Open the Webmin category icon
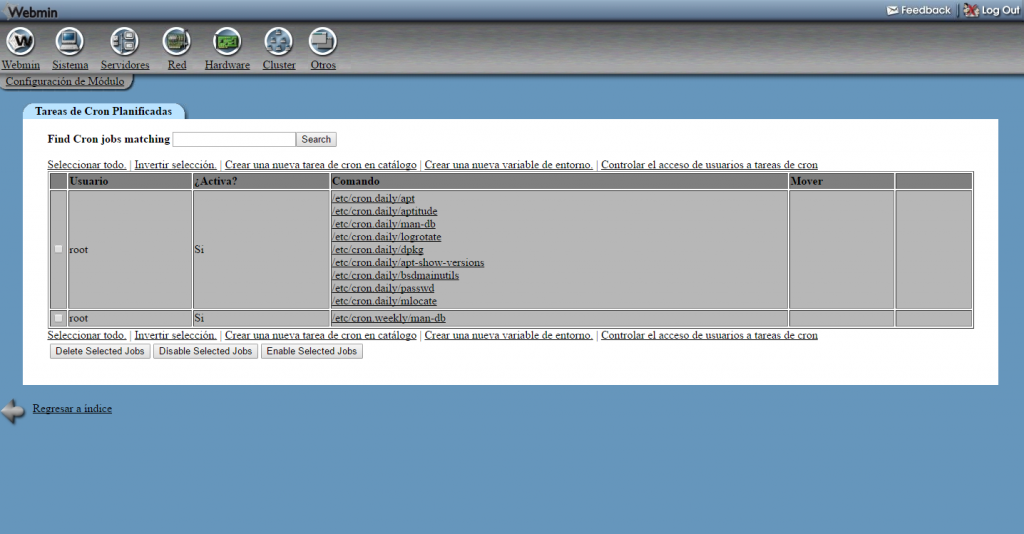 (20, 42)
